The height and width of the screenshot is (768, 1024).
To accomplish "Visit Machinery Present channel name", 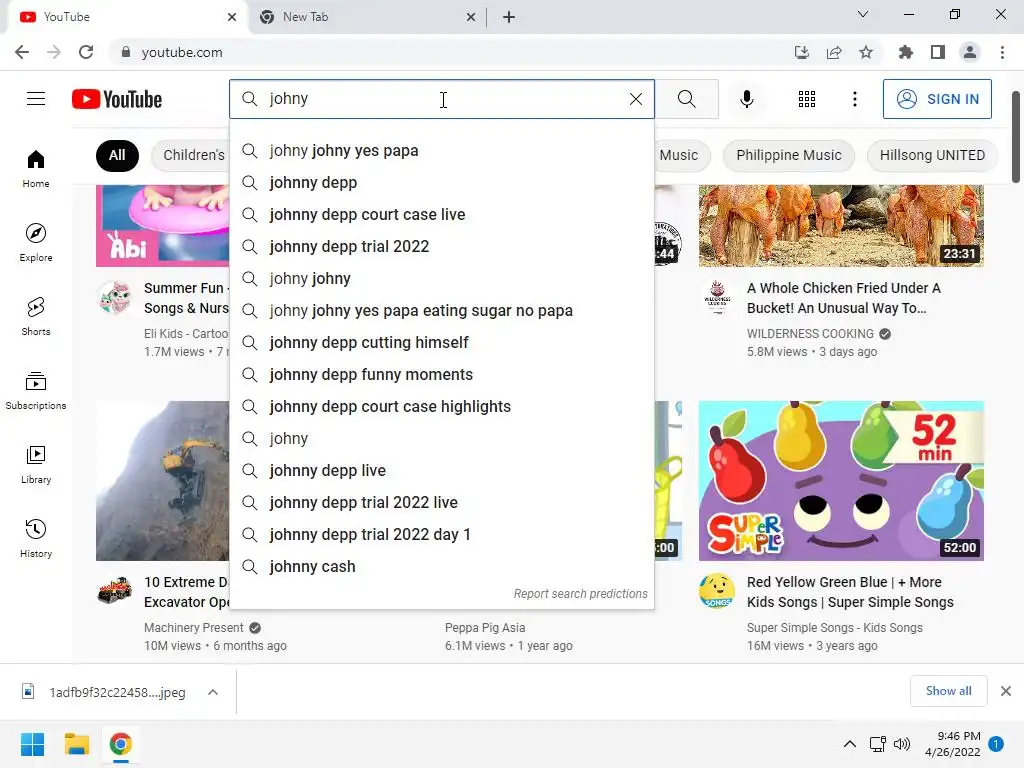I will 193,628.
